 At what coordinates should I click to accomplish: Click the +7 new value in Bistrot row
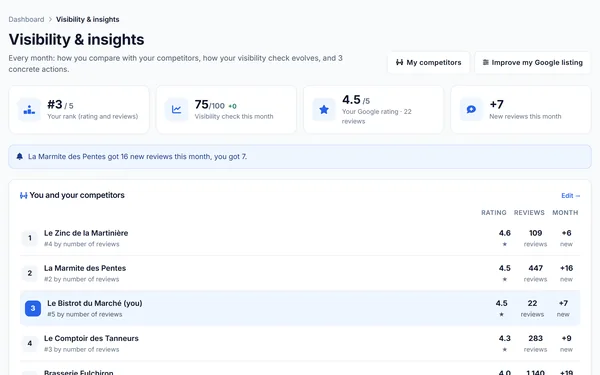[563, 303]
